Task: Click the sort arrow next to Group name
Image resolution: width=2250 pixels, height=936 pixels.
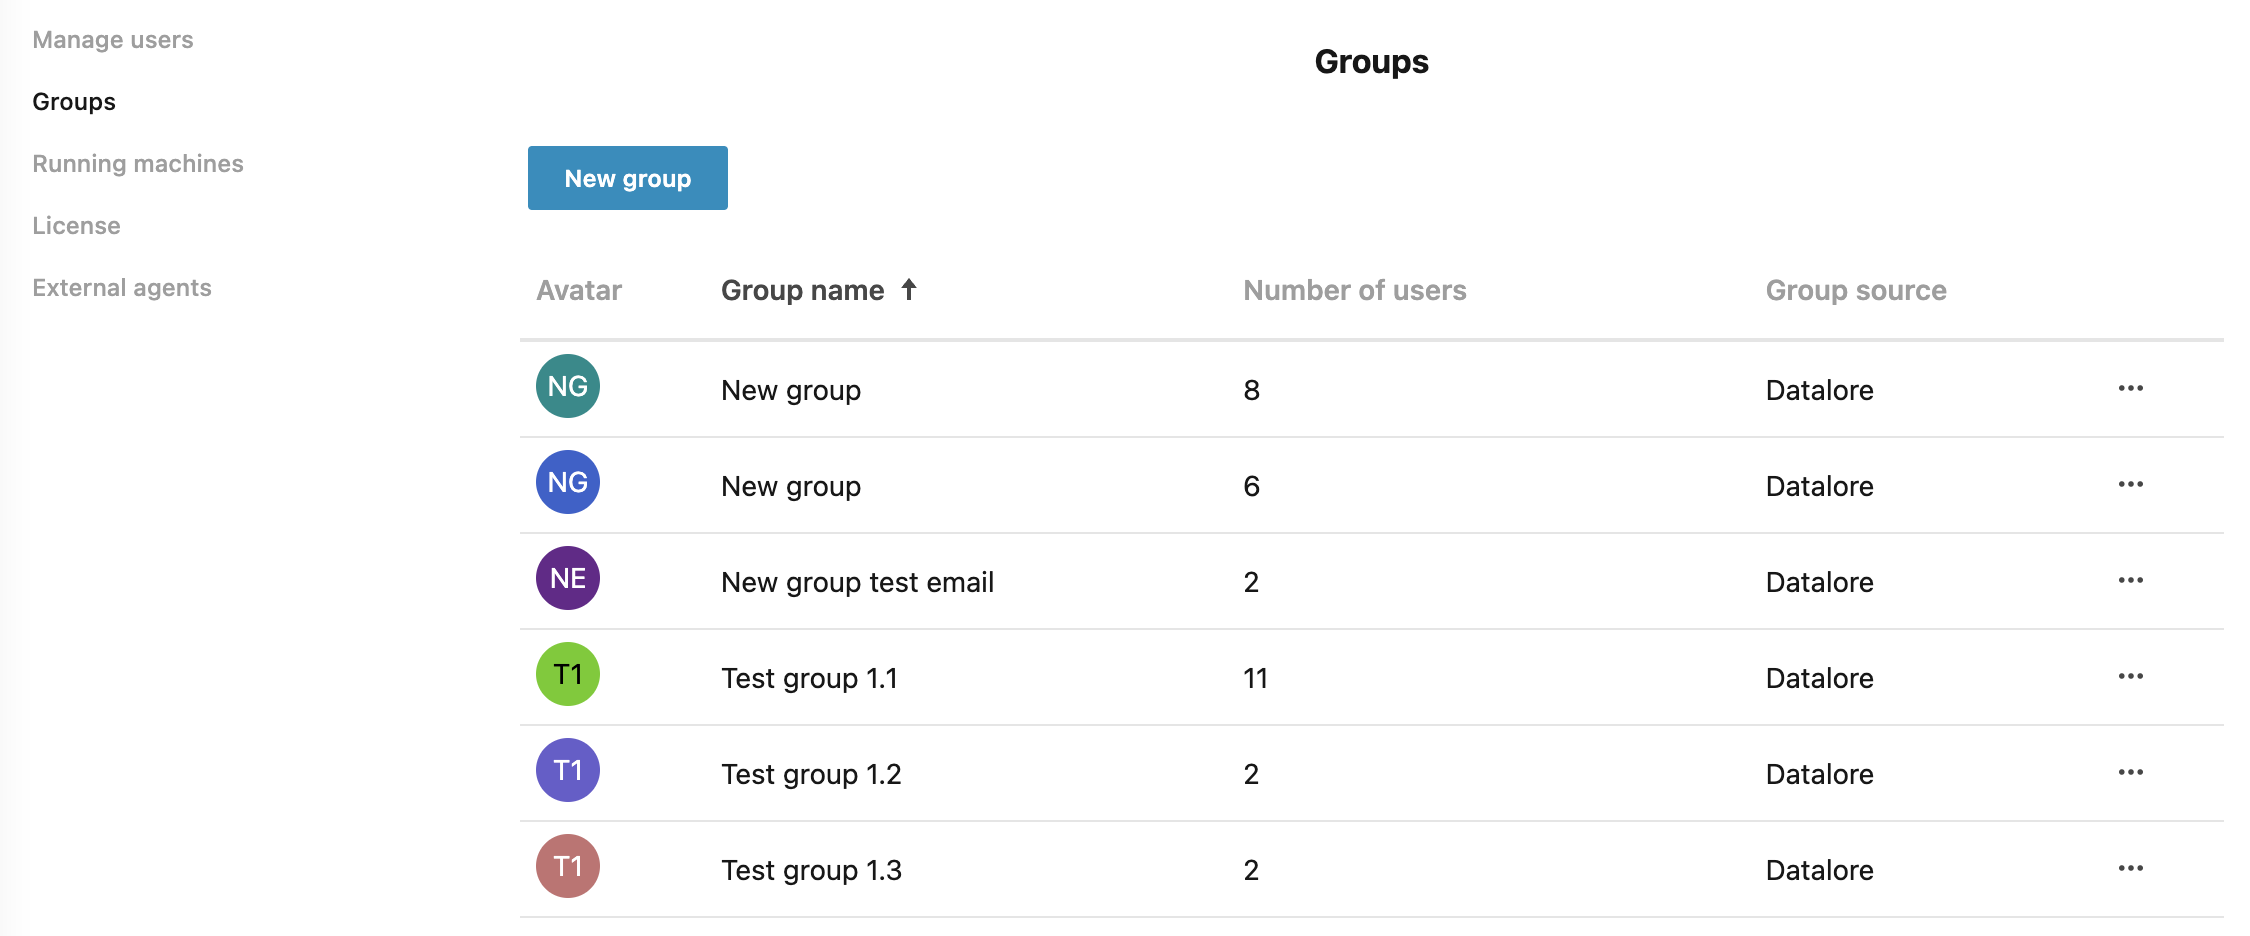Action: 909,290
